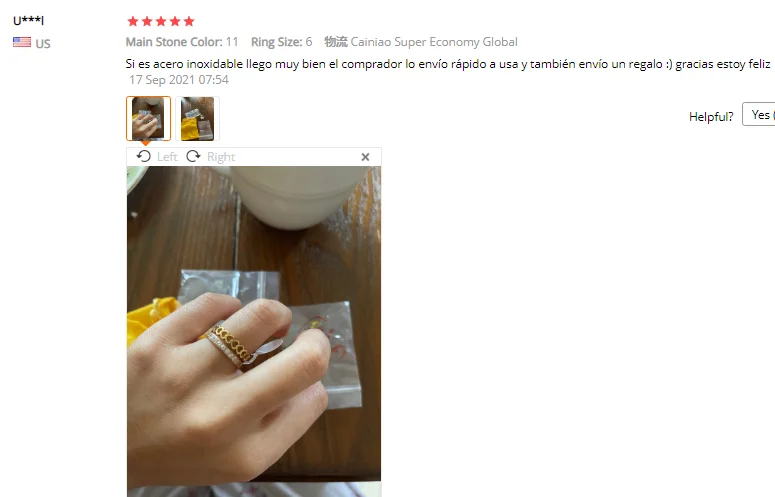775x497 pixels.
Task: Mark review helpful with Yes button
Action: click(x=759, y=115)
